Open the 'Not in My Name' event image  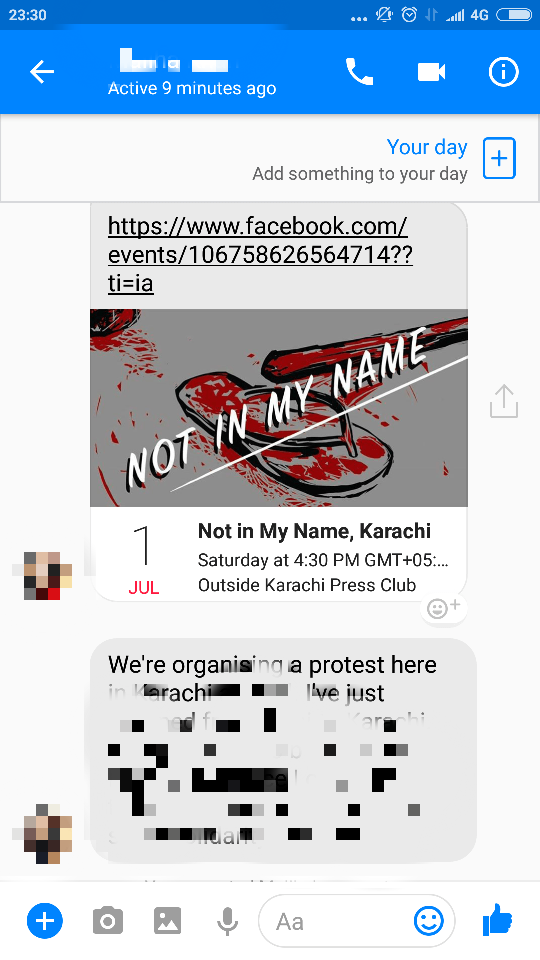pyautogui.click(x=279, y=408)
